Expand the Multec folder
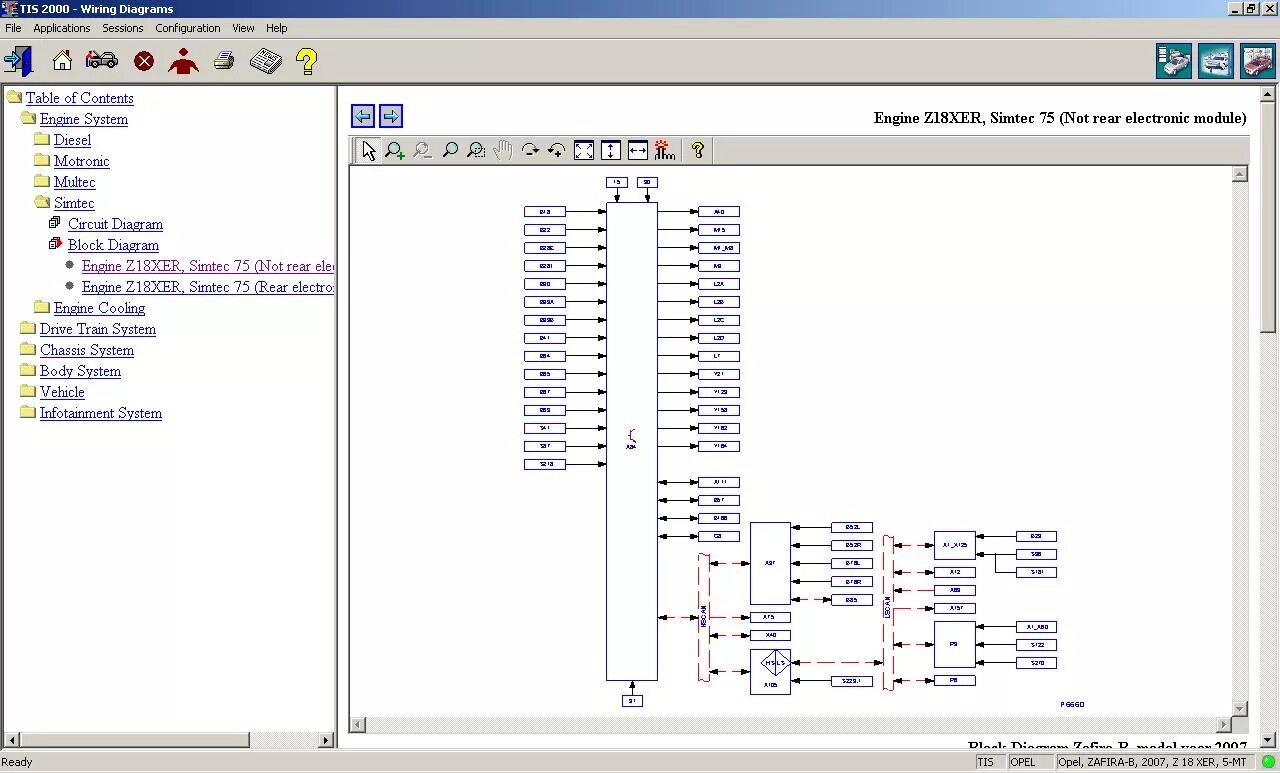Image resolution: width=1280 pixels, height=773 pixels. pyautogui.click(x=42, y=181)
